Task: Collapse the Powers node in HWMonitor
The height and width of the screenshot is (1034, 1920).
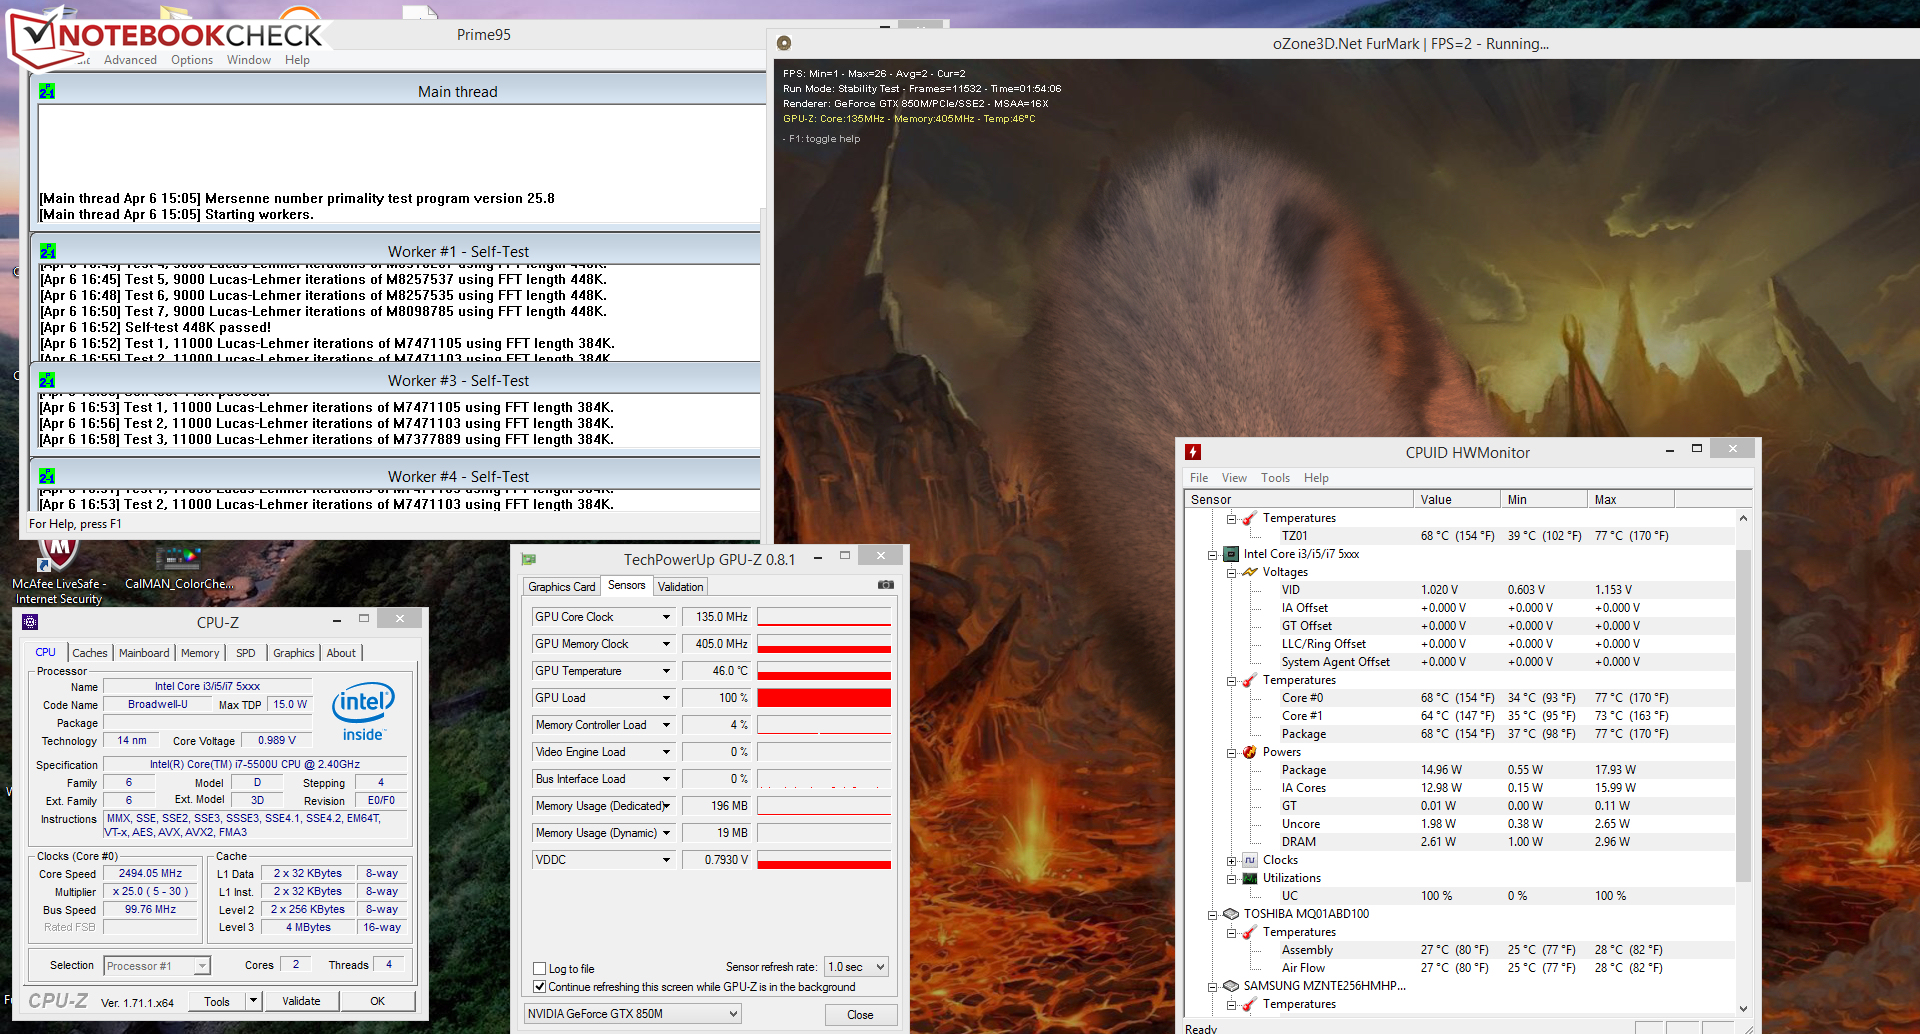Action: (1231, 753)
